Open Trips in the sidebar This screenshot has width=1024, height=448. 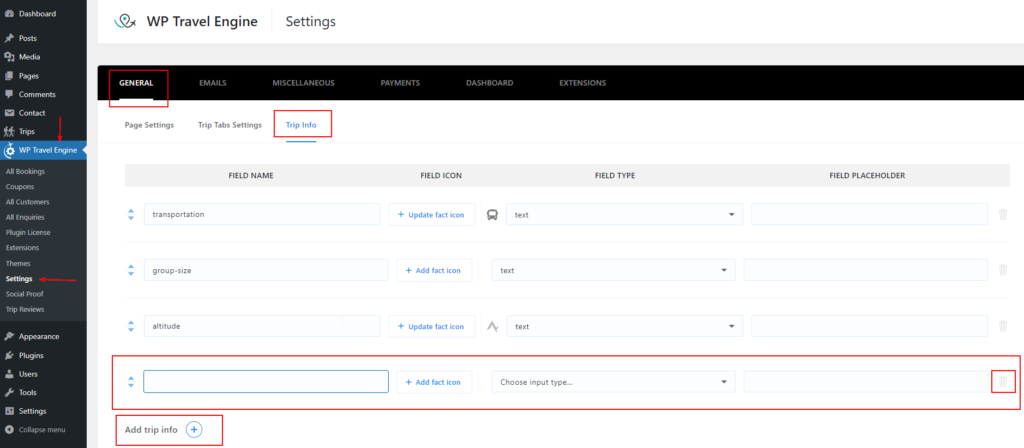[x=27, y=131]
